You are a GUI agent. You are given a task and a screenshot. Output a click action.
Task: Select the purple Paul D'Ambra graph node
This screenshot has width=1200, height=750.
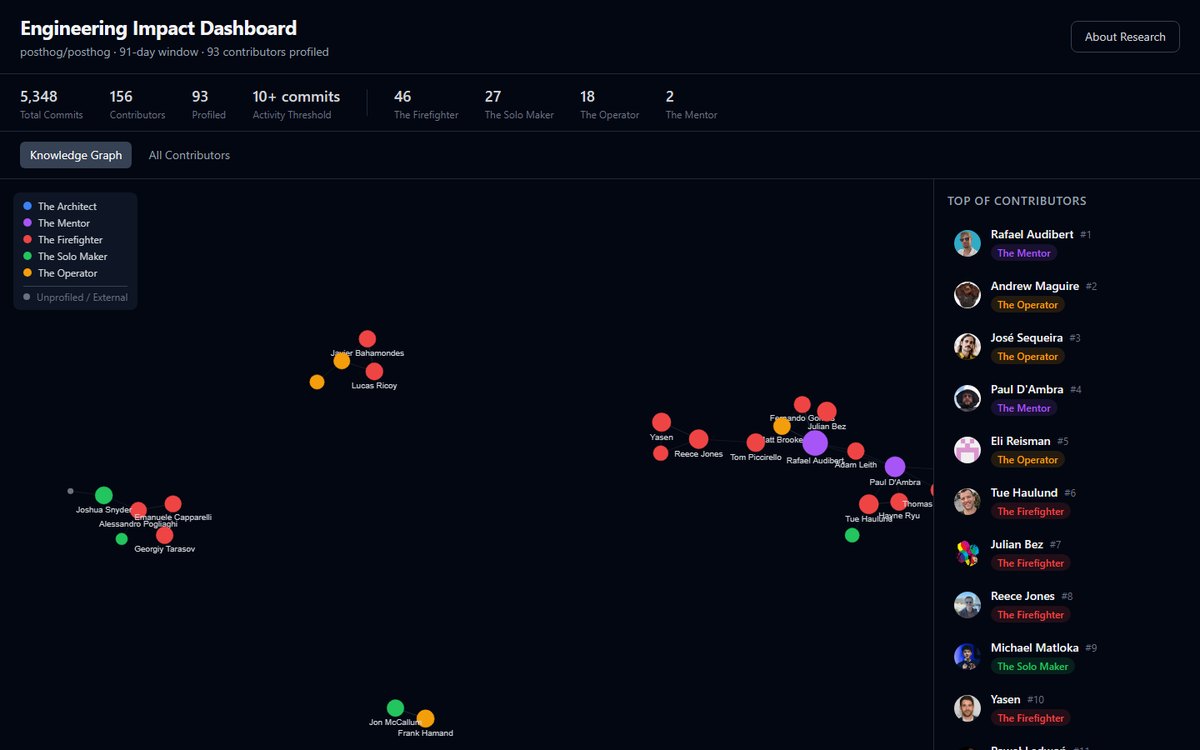895,467
